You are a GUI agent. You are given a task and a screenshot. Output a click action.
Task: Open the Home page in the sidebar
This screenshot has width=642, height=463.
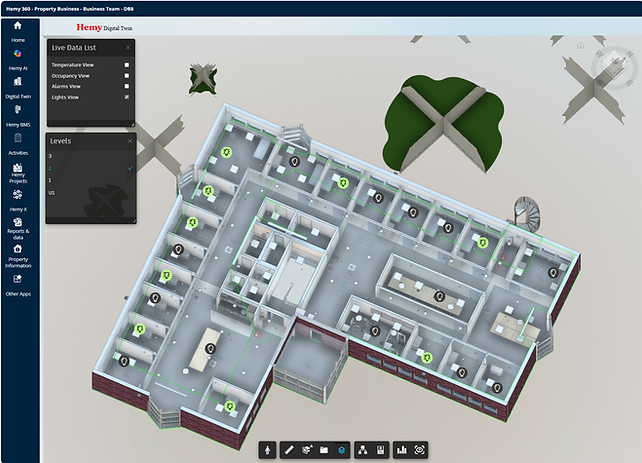18,31
